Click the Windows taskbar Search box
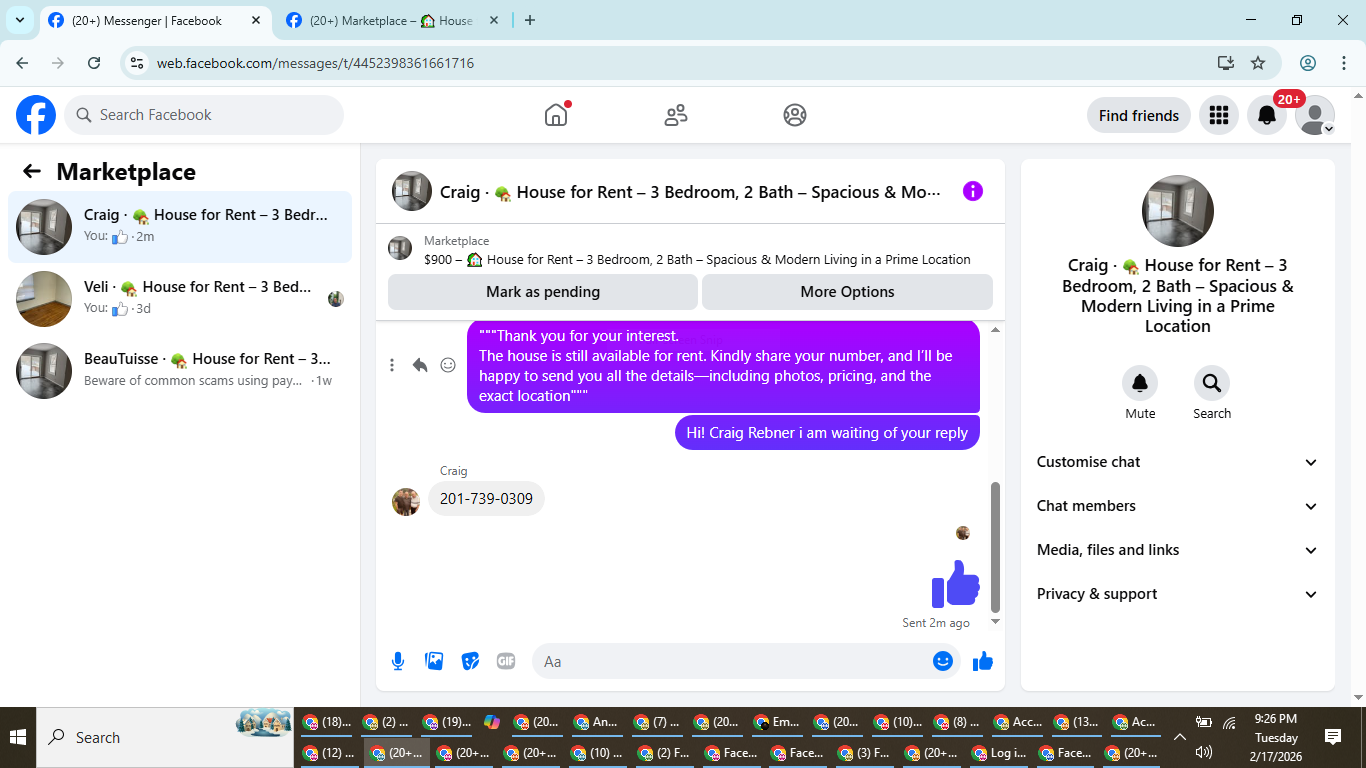Screen dimensions: 1366x768 (165, 737)
